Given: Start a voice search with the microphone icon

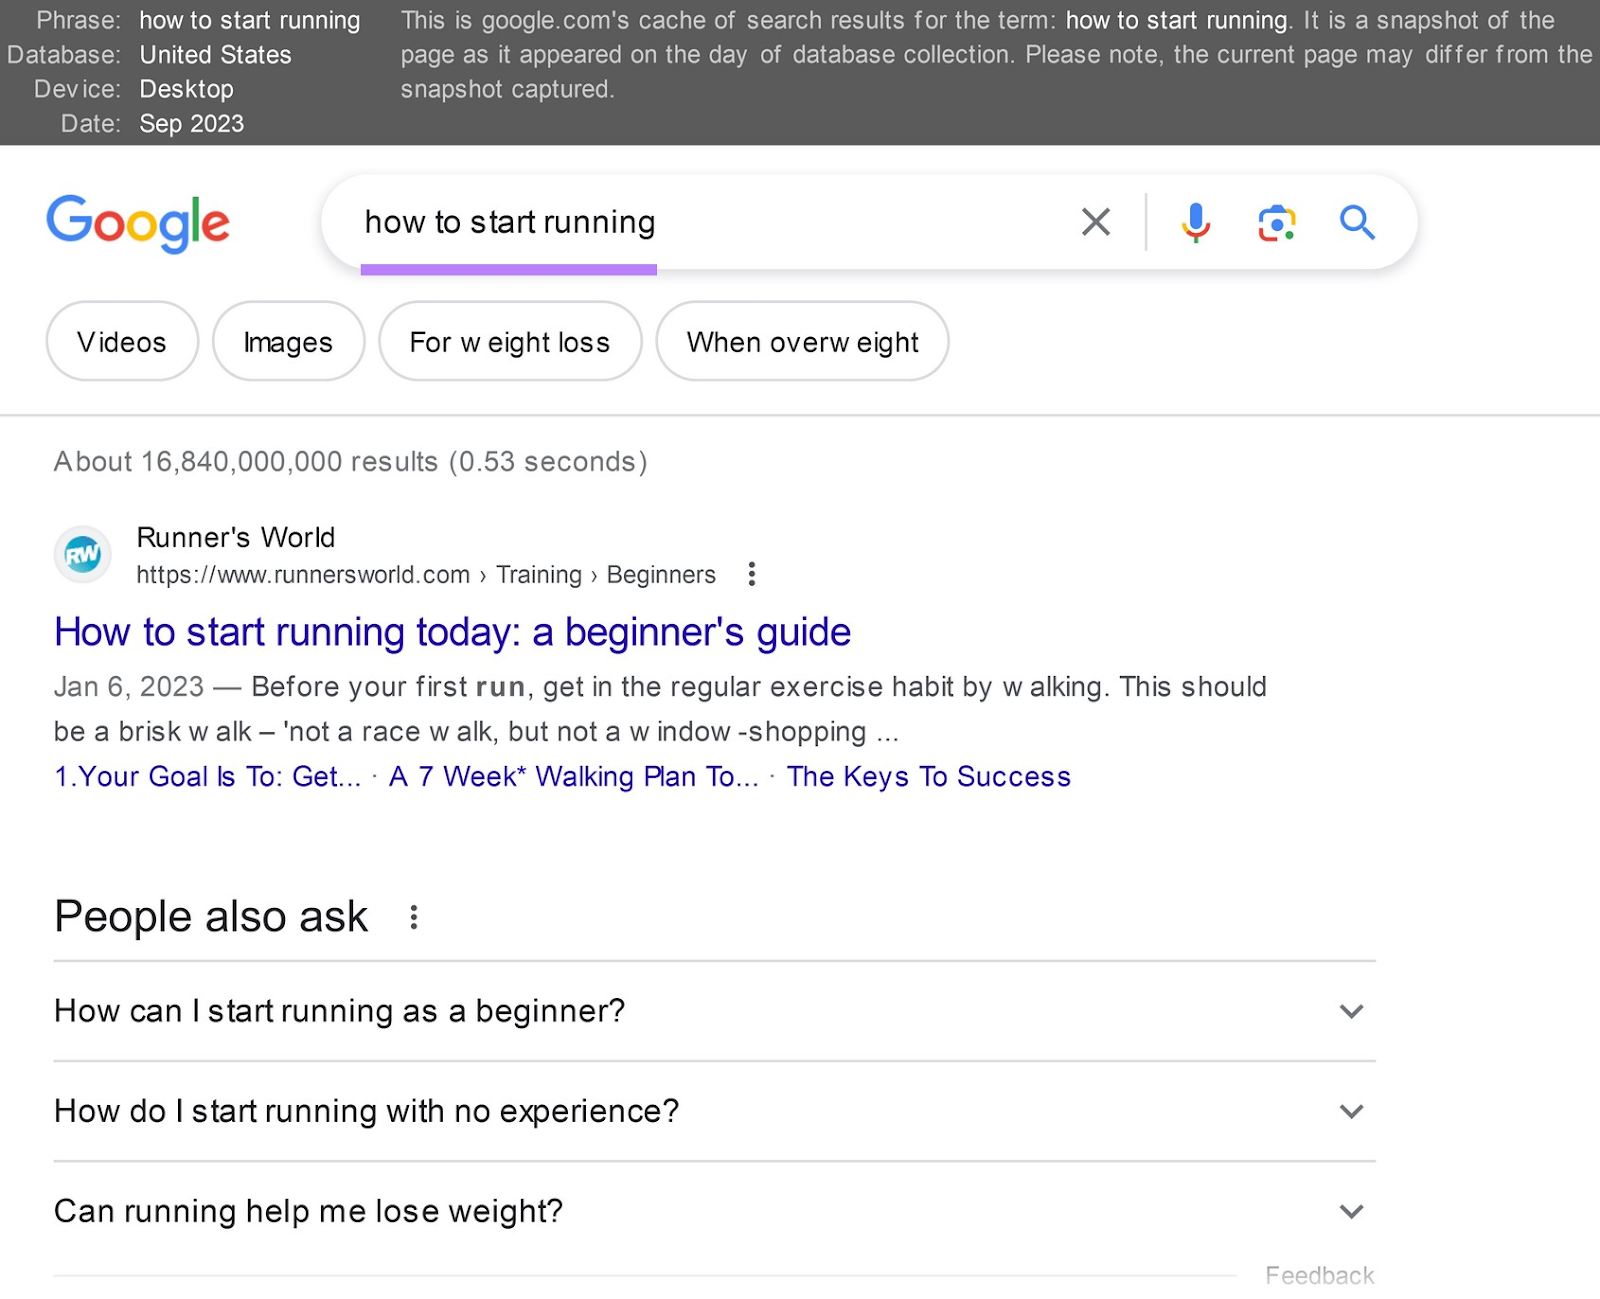Looking at the screenshot, I should (x=1194, y=222).
